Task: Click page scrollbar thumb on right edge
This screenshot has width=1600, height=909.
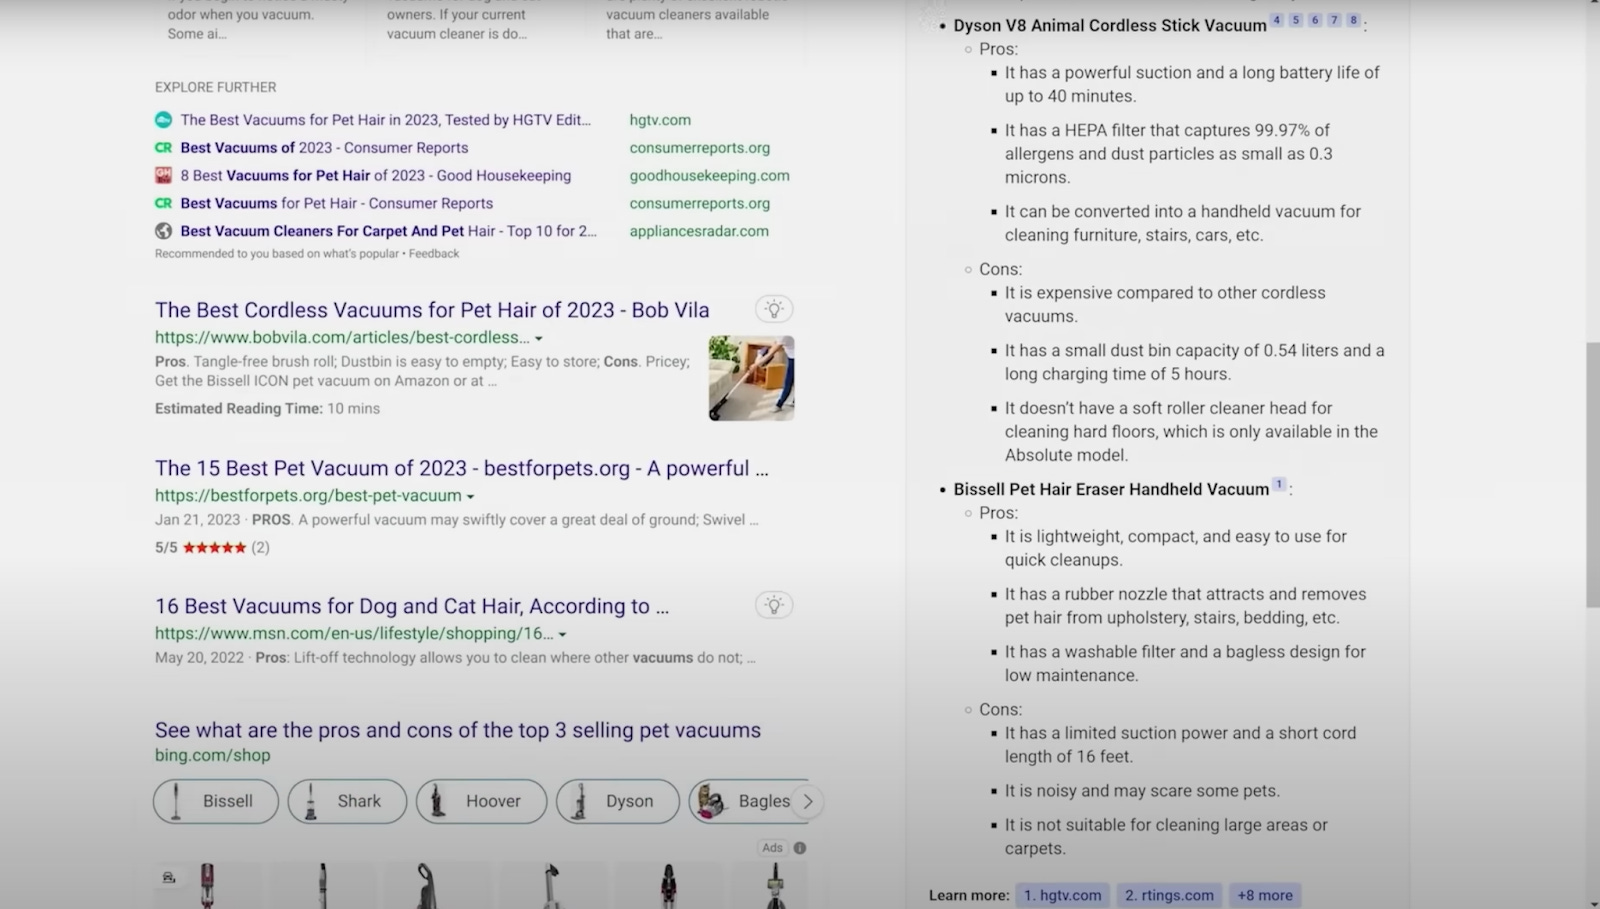Action: coord(1592,475)
